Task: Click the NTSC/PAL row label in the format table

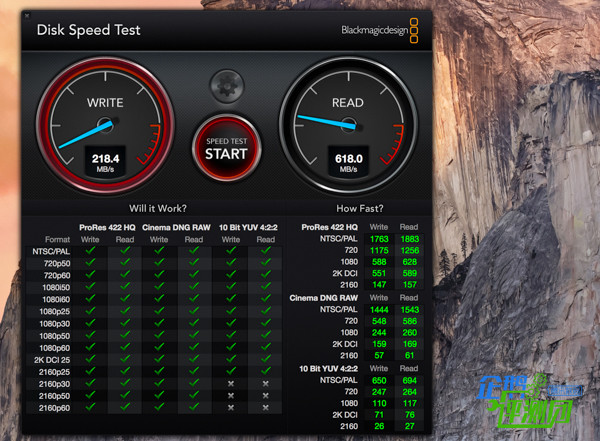Action: click(x=51, y=252)
